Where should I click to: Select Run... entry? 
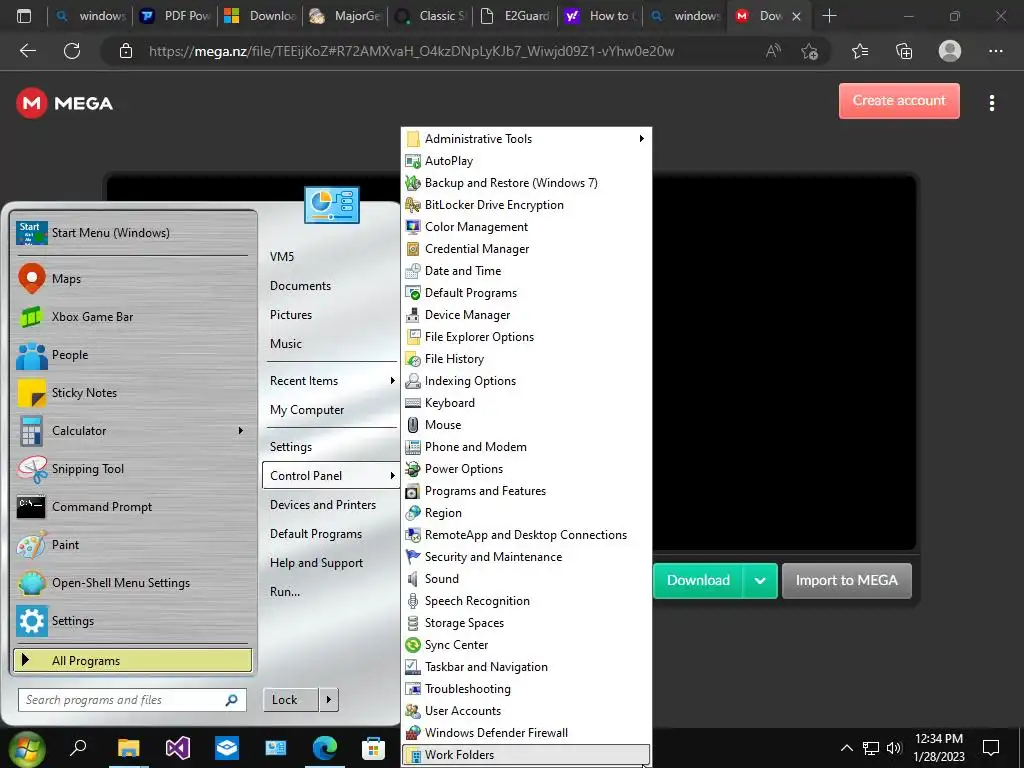point(330,592)
